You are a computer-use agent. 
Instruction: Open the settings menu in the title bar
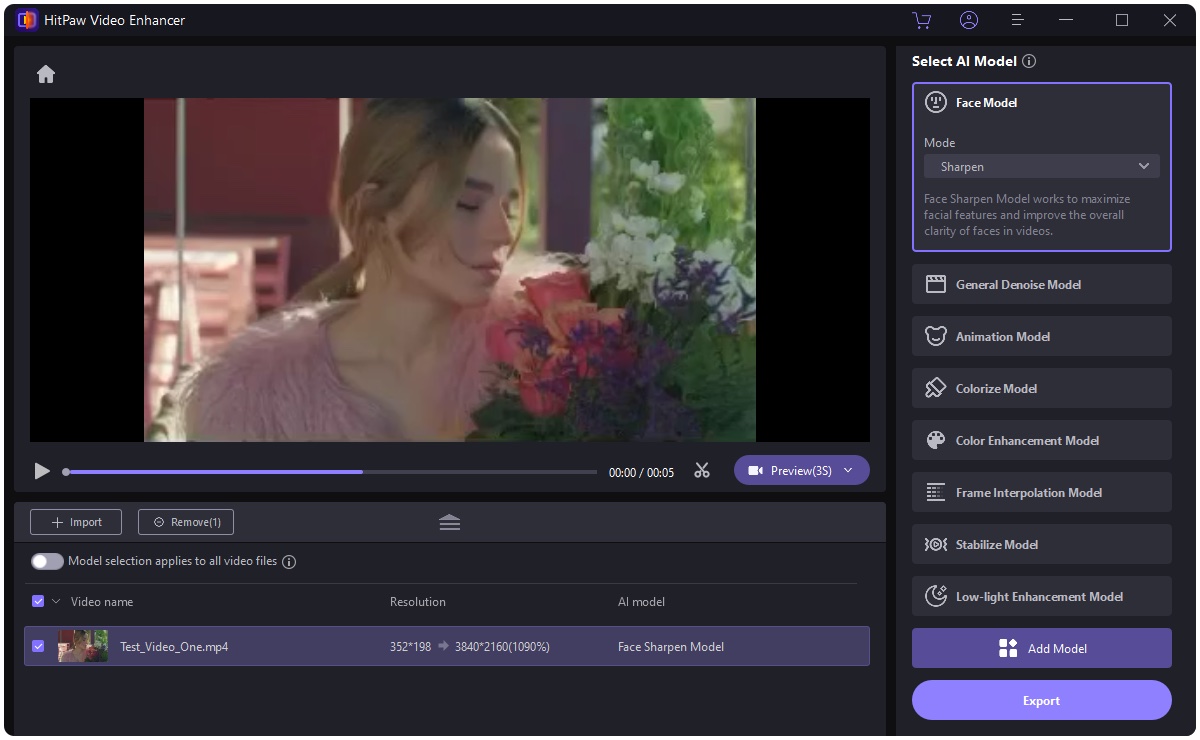[x=1017, y=20]
